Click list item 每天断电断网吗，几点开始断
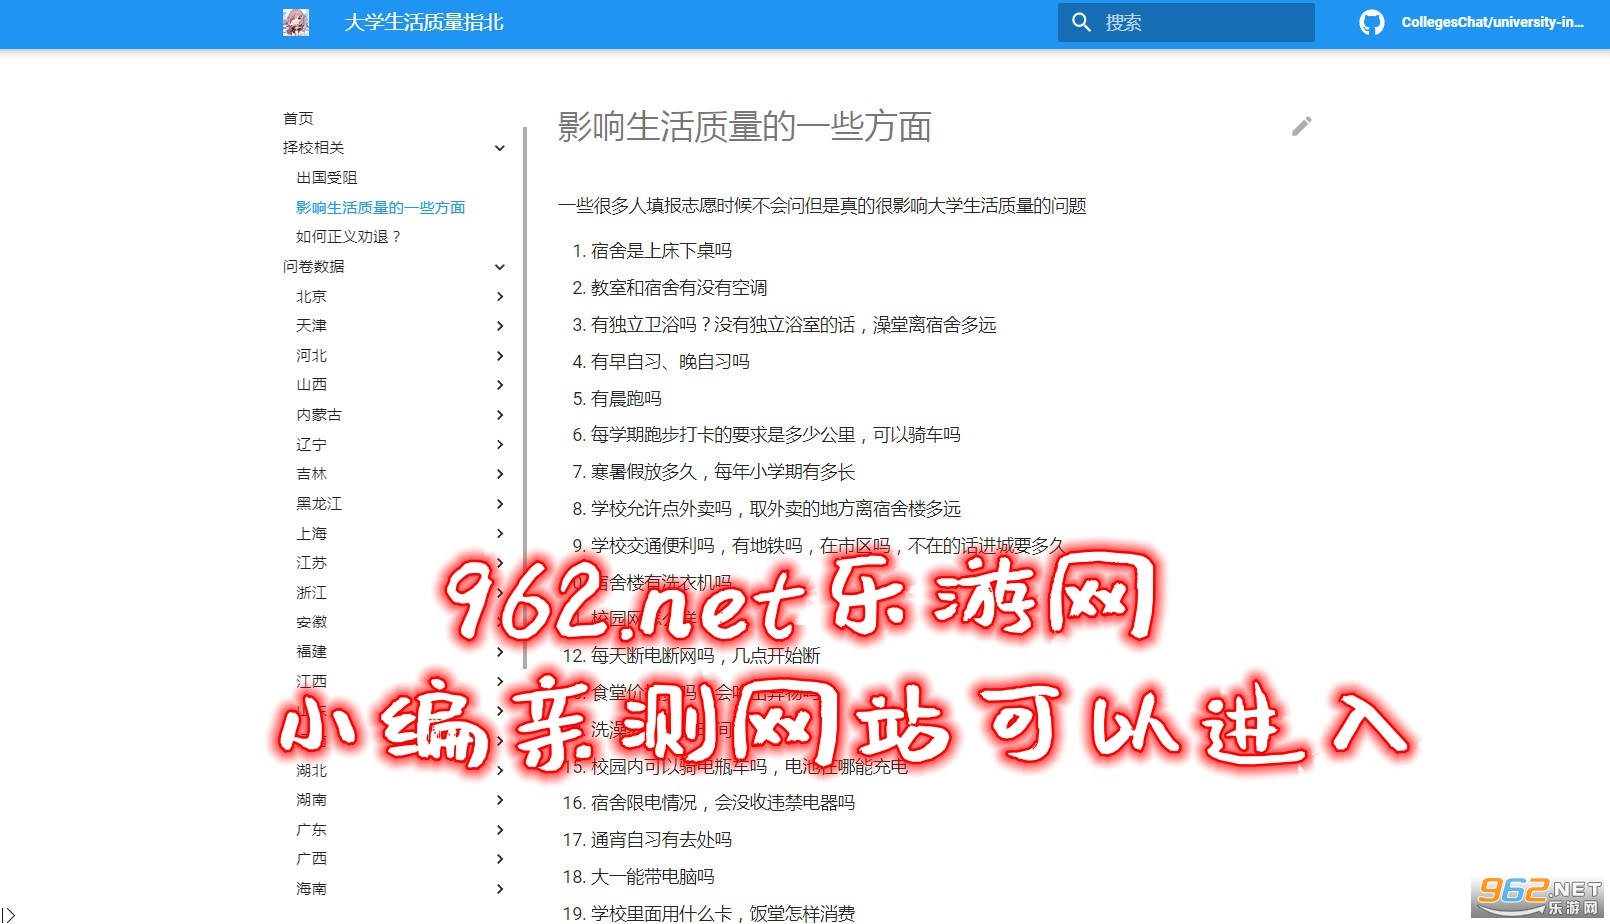The height and width of the screenshot is (924, 1610). (x=705, y=656)
